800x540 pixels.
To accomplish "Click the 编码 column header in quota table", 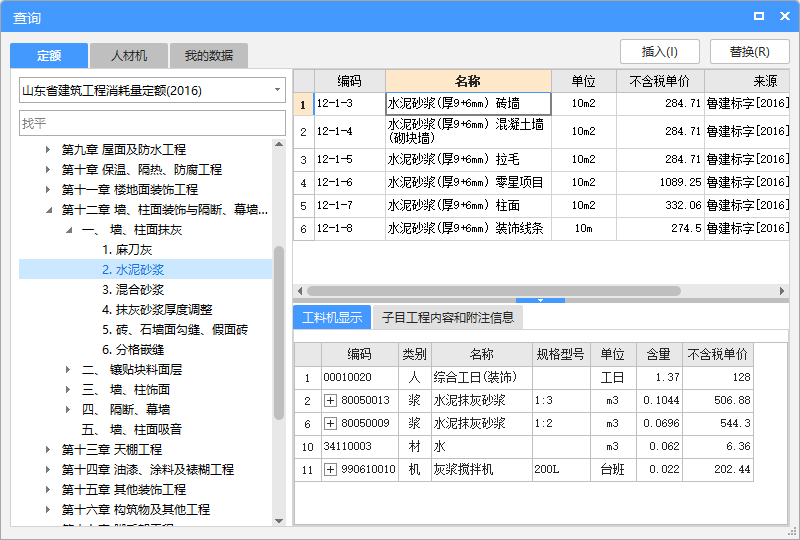I will (349, 81).
